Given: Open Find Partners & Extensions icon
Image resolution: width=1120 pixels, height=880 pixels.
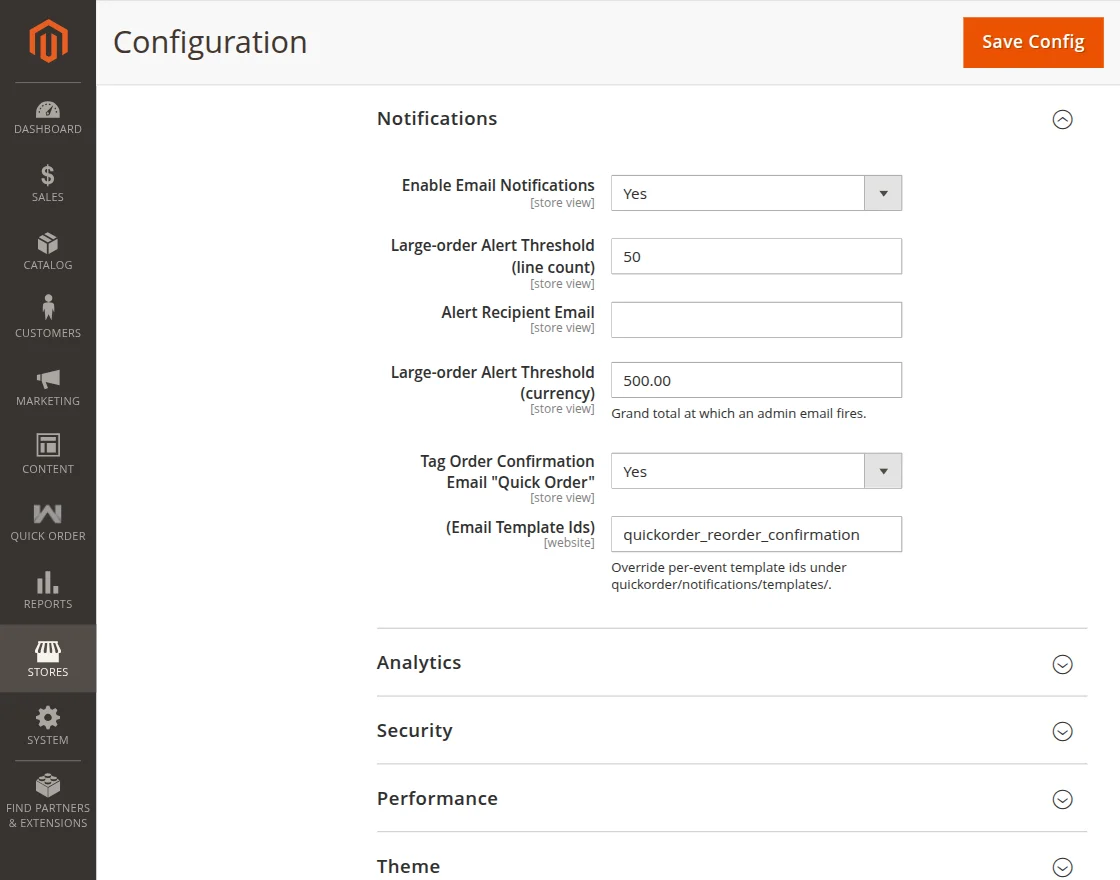Looking at the screenshot, I should [x=48, y=785].
